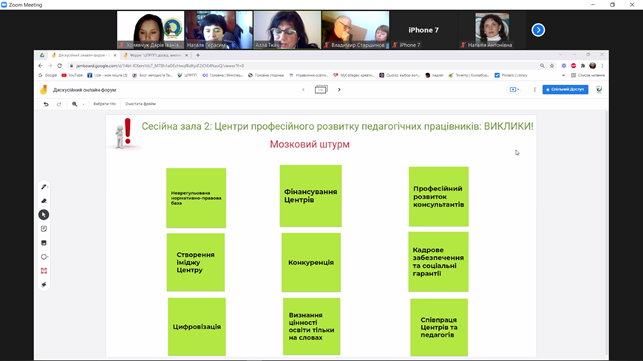Click browser forward arrow
The height and width of the screenshot is (361, 643).
pos(50,66)
